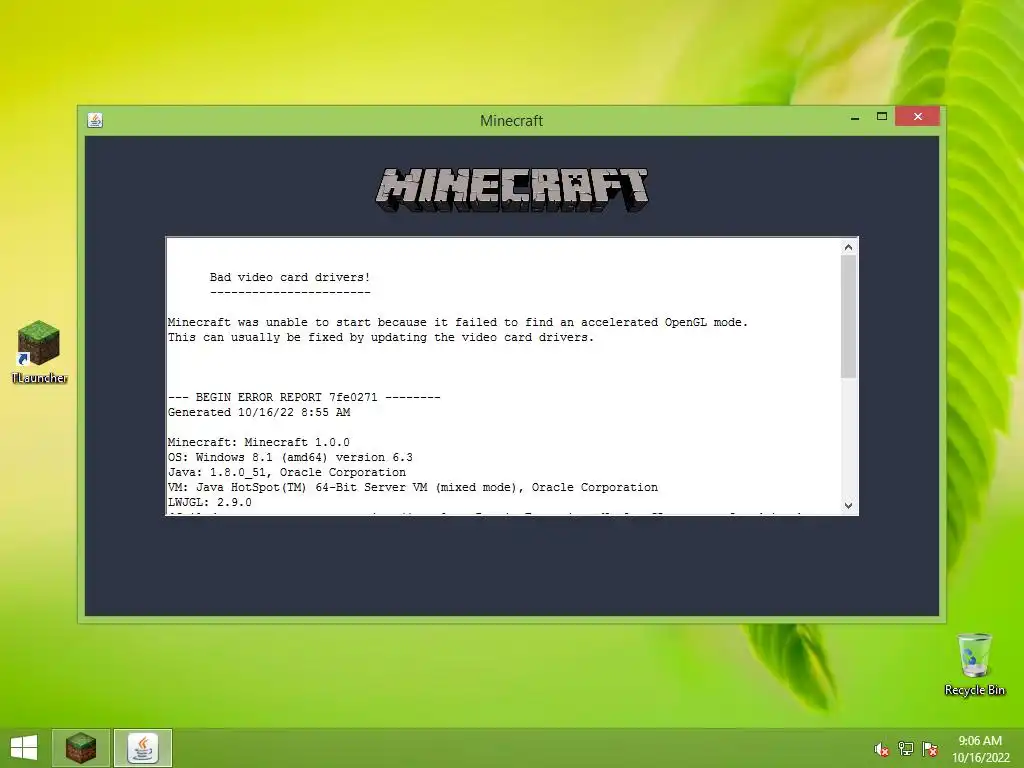Click 'OS: Windows 8.1 (amd64)' line

click(290, 457)
